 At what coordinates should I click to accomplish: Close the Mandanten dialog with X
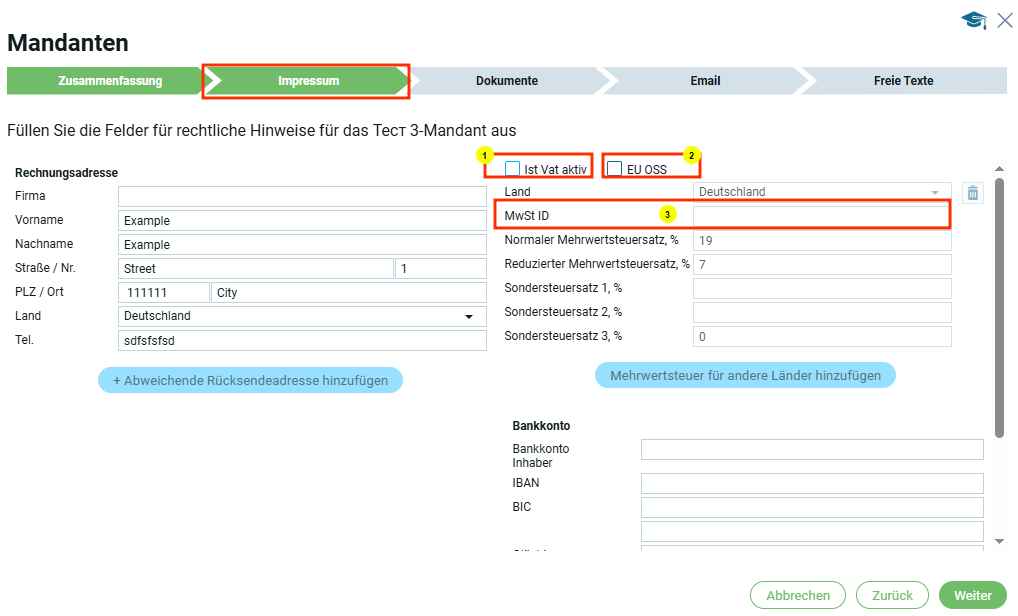[1005, 20]
